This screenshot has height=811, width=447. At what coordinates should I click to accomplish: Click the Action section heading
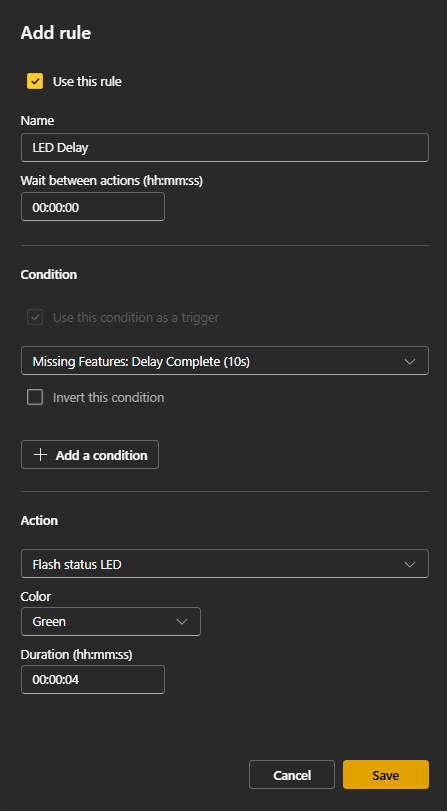coord(39,520)
